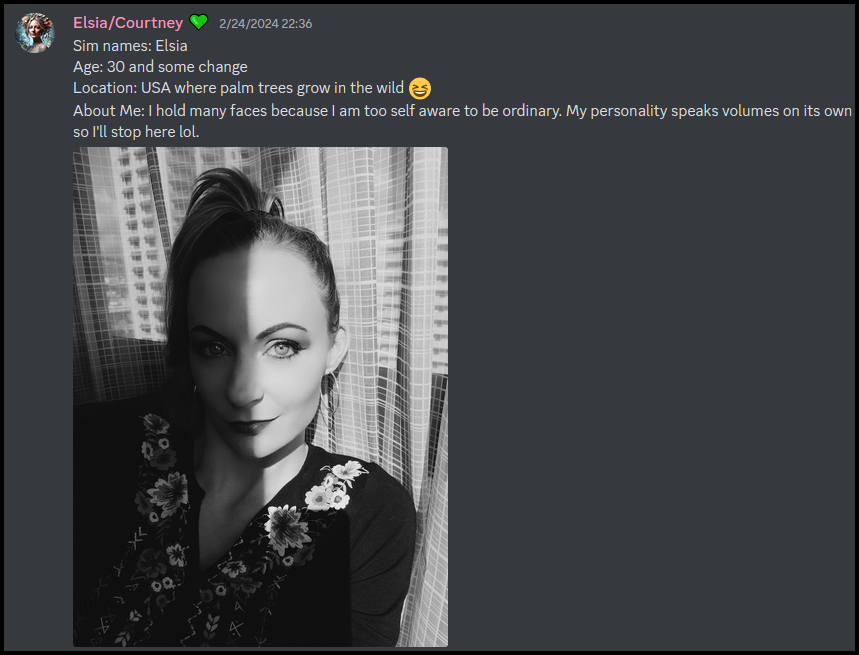Viewport: 859px width, 655px height.
Task: Open Elsia/Courtney's profile avatar
Action: [x=35, y=33]
